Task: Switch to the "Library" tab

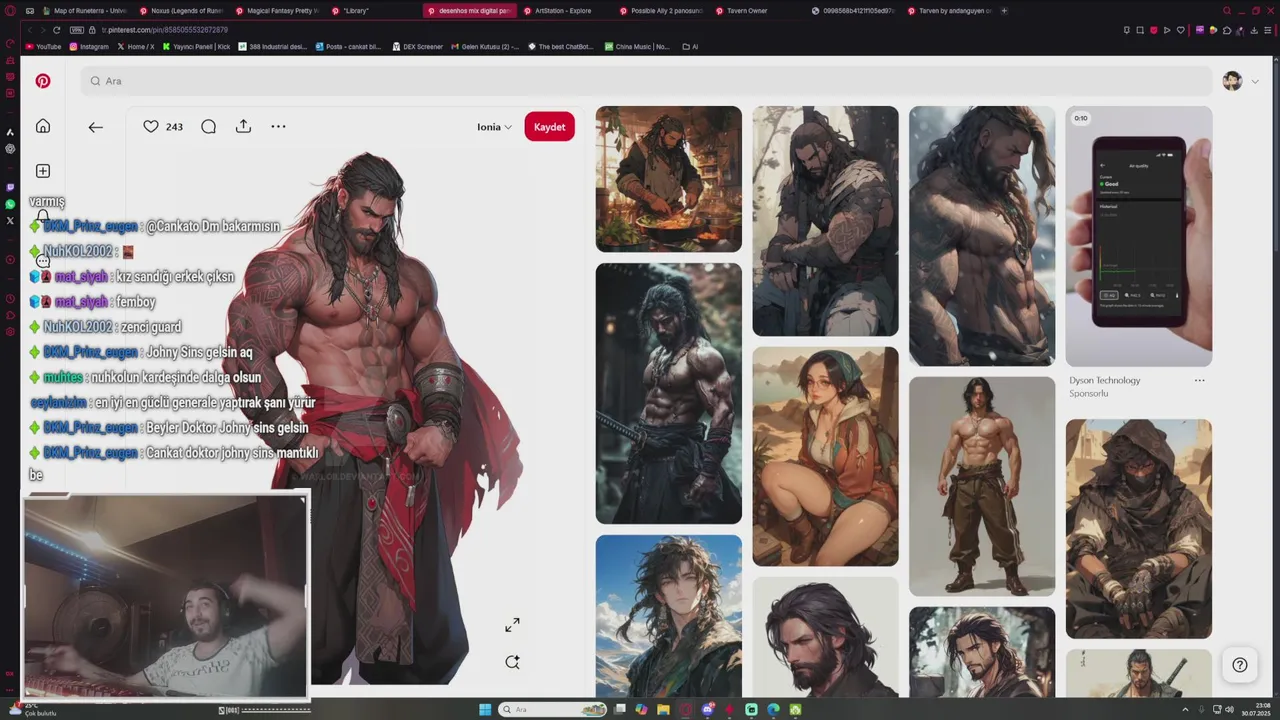Action: tap(373, 11)
